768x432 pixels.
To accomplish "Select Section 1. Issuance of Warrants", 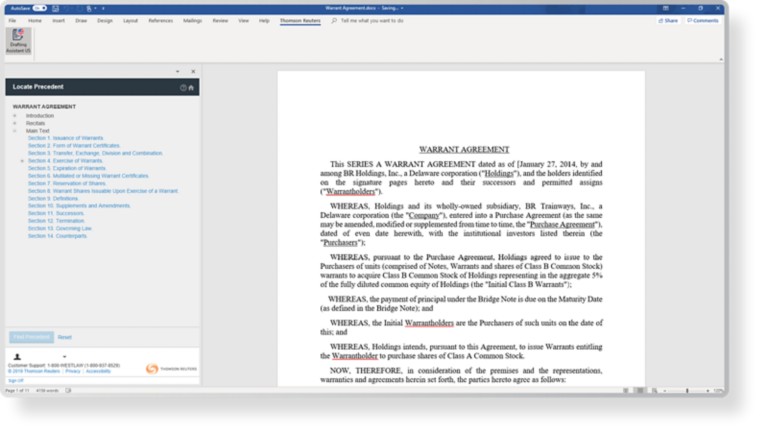I will point(66,138).
